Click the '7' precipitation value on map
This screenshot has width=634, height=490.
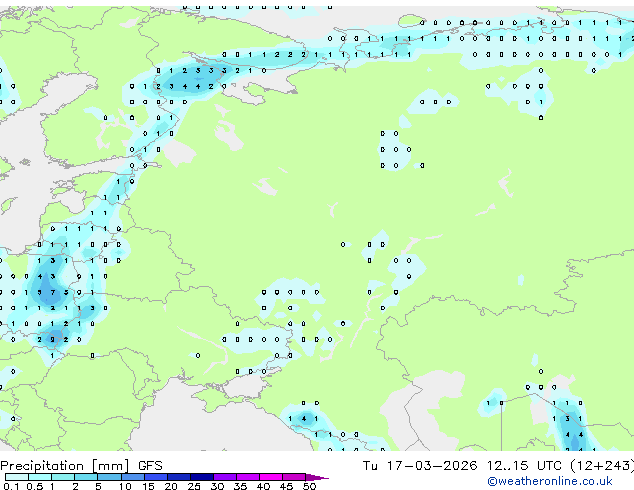(52, 292)
